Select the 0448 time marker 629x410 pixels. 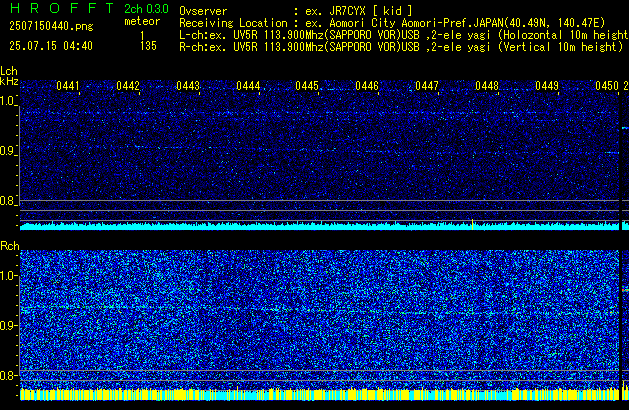click(487, 86)
